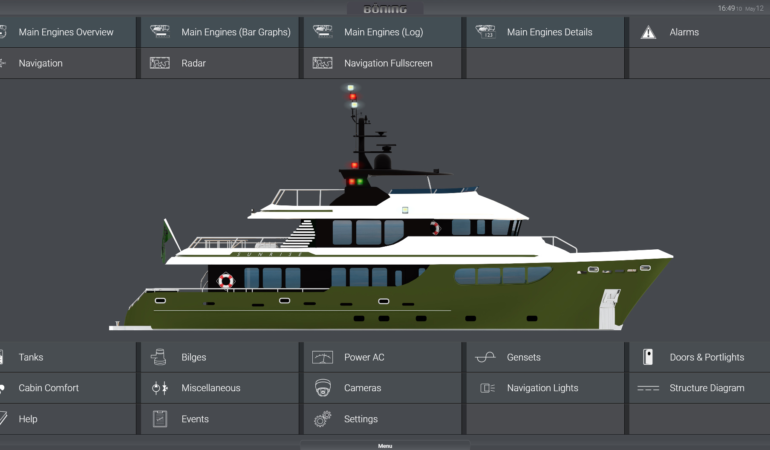770x450 pixels.
Task: Click the Settings gear icon
Action: pyautogui.click(x=322, y=419)
